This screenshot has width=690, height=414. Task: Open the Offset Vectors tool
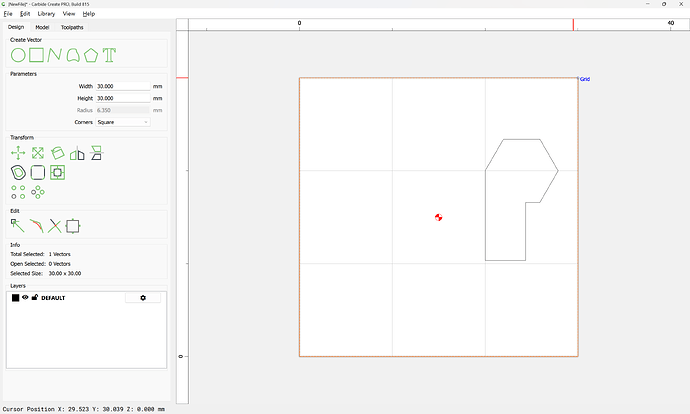click(x=18, y=172)
